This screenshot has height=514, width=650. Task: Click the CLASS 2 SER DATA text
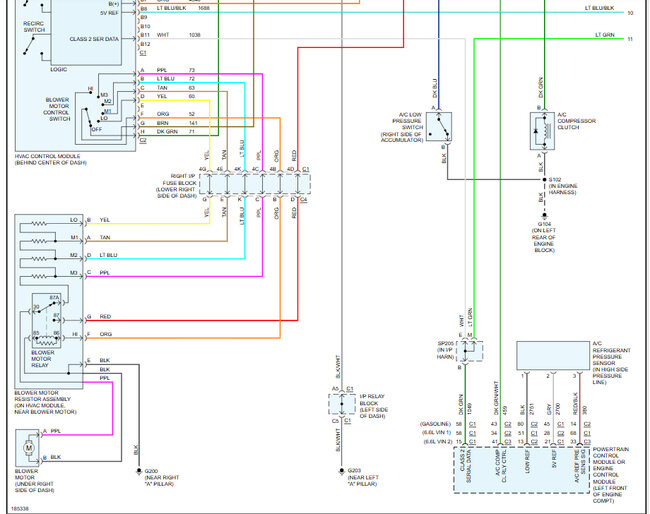(94, 39)
